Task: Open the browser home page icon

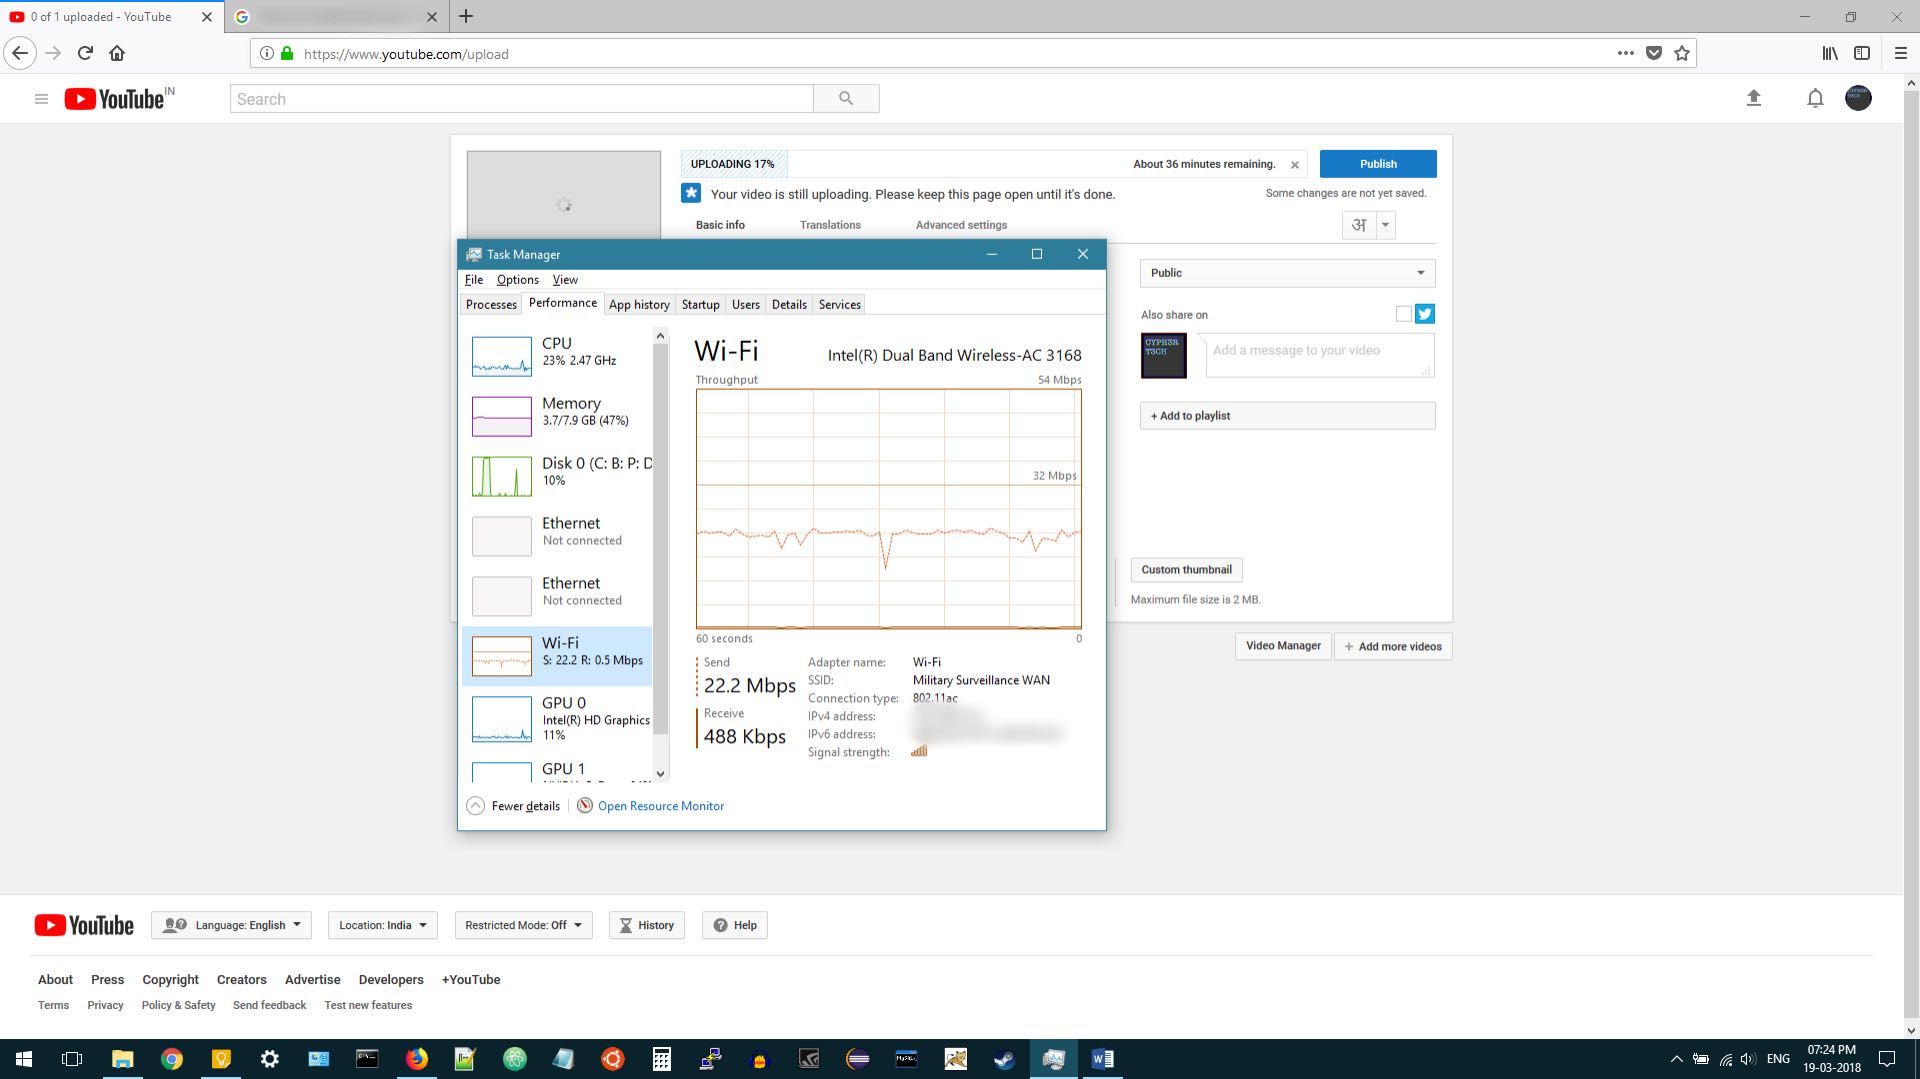Action: [117, 53]
